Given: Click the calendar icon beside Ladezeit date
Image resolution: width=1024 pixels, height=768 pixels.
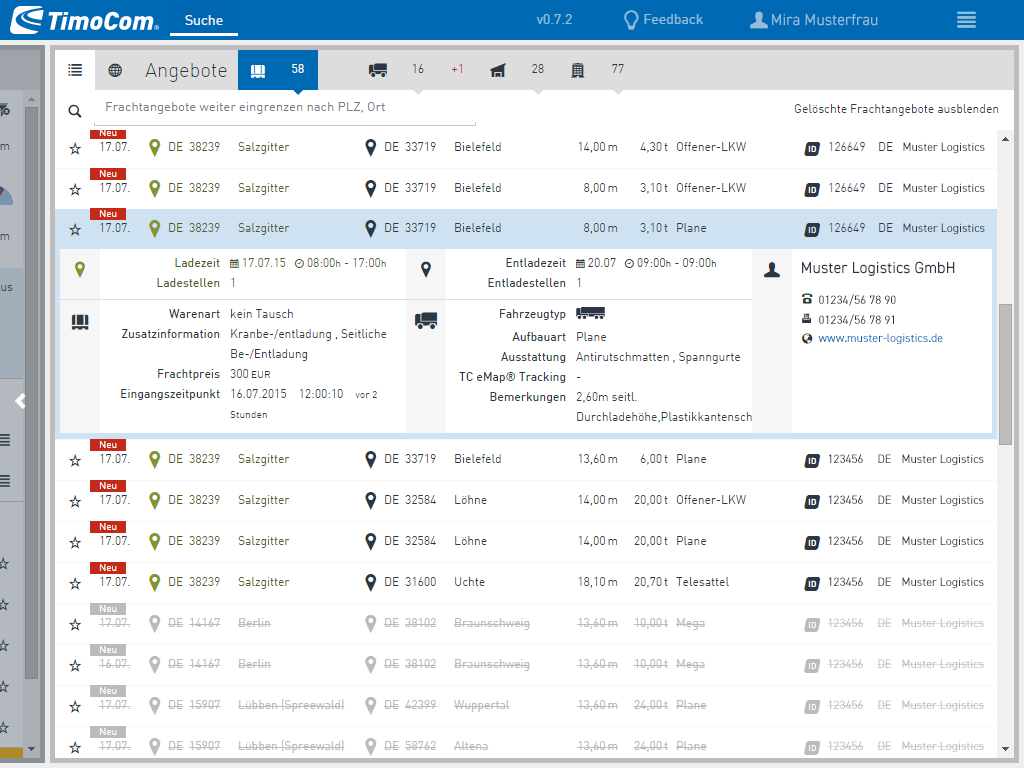Looking at the screenshot, I should pyautogui.click(x=234, y=264).
